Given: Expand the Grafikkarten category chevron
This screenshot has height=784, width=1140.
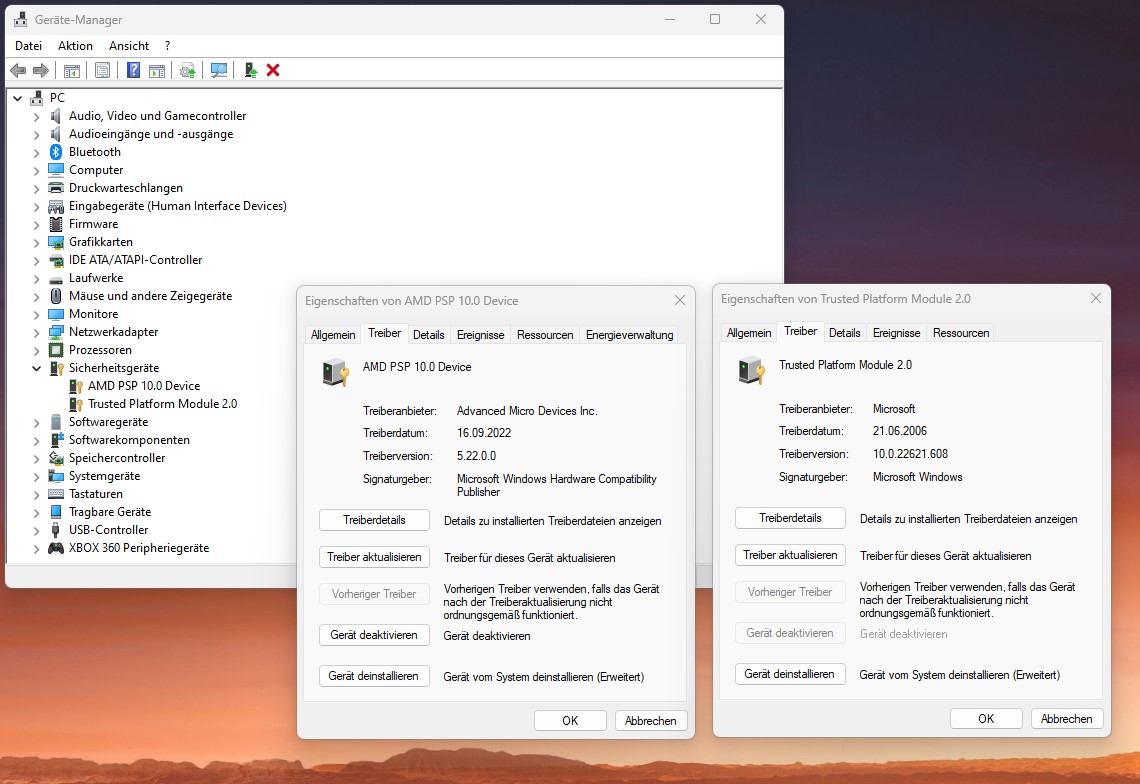Looking at the screenshot, I should coord(36,242).
